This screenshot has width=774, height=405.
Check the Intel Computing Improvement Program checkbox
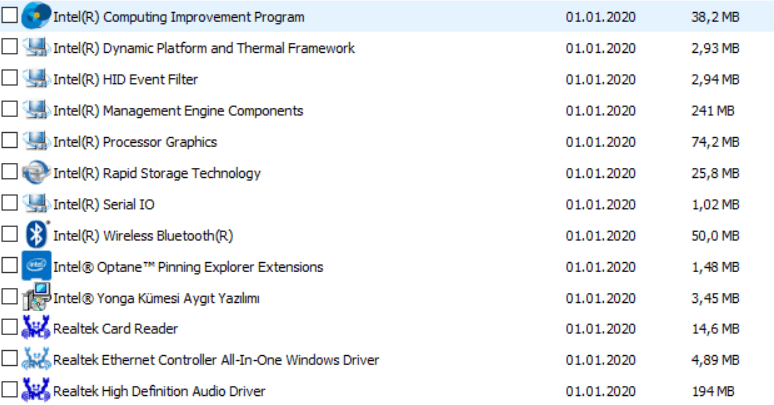pos(9,15)
